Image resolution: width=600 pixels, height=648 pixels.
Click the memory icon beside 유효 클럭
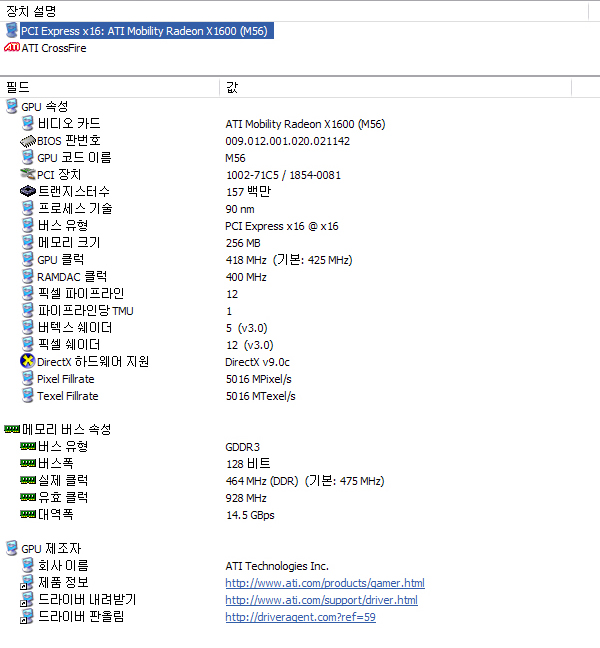click(x=28, y=497)
